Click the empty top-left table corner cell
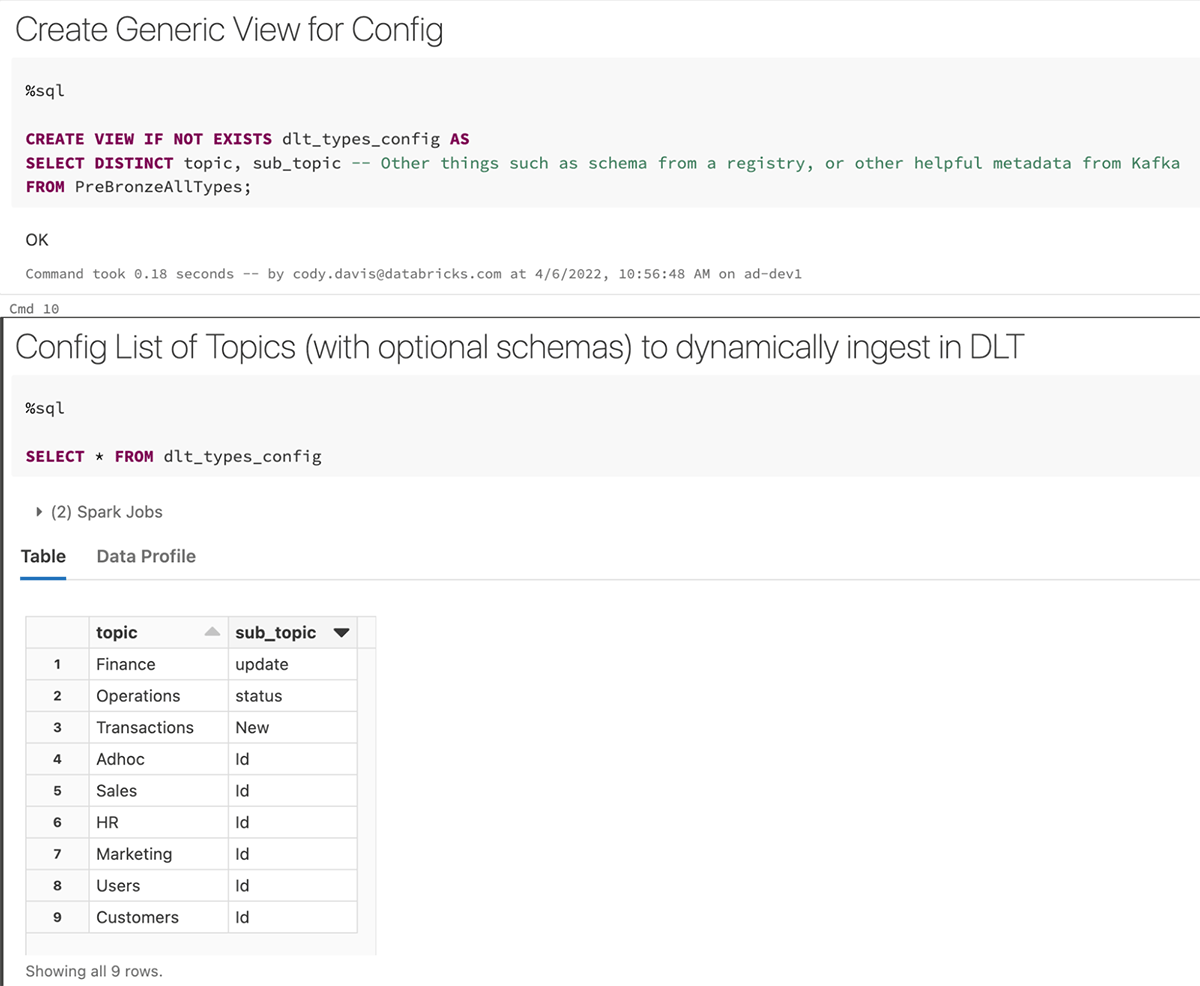 tap(57, 632)
